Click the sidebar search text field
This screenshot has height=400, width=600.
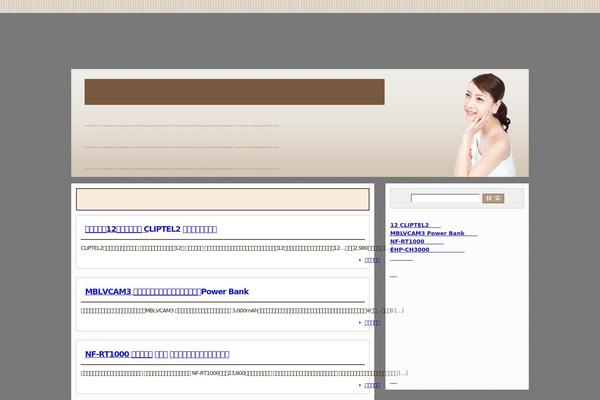coord(445,198)
